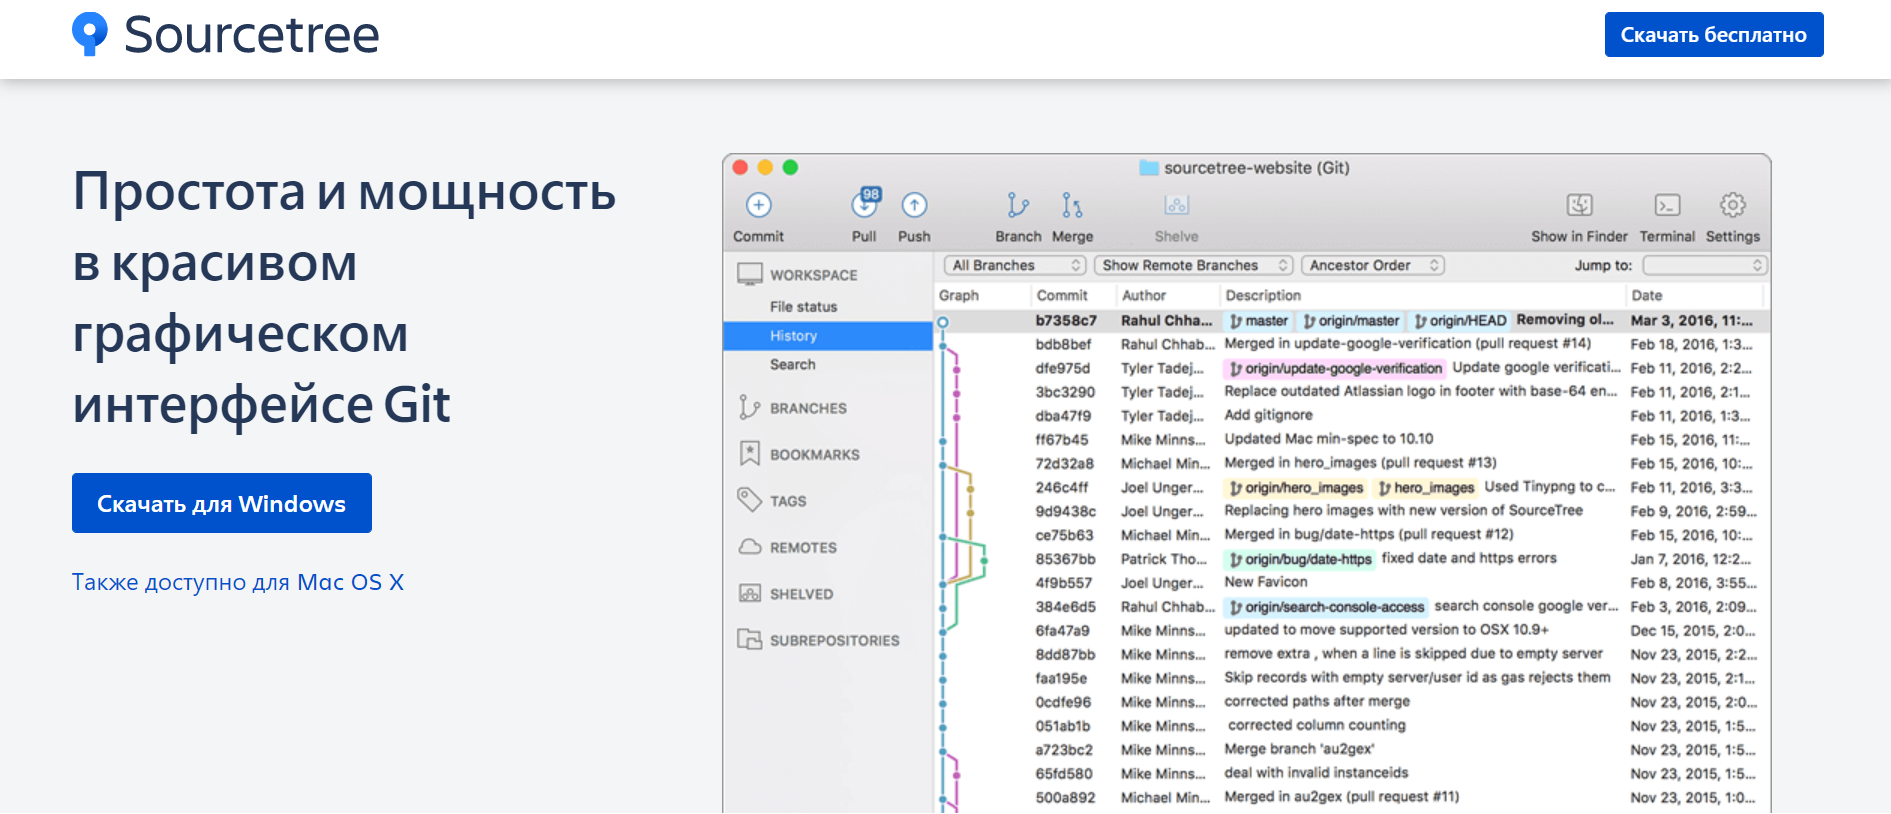
Task: Click the origin/hero_images tag
Action: [1296, 488]
